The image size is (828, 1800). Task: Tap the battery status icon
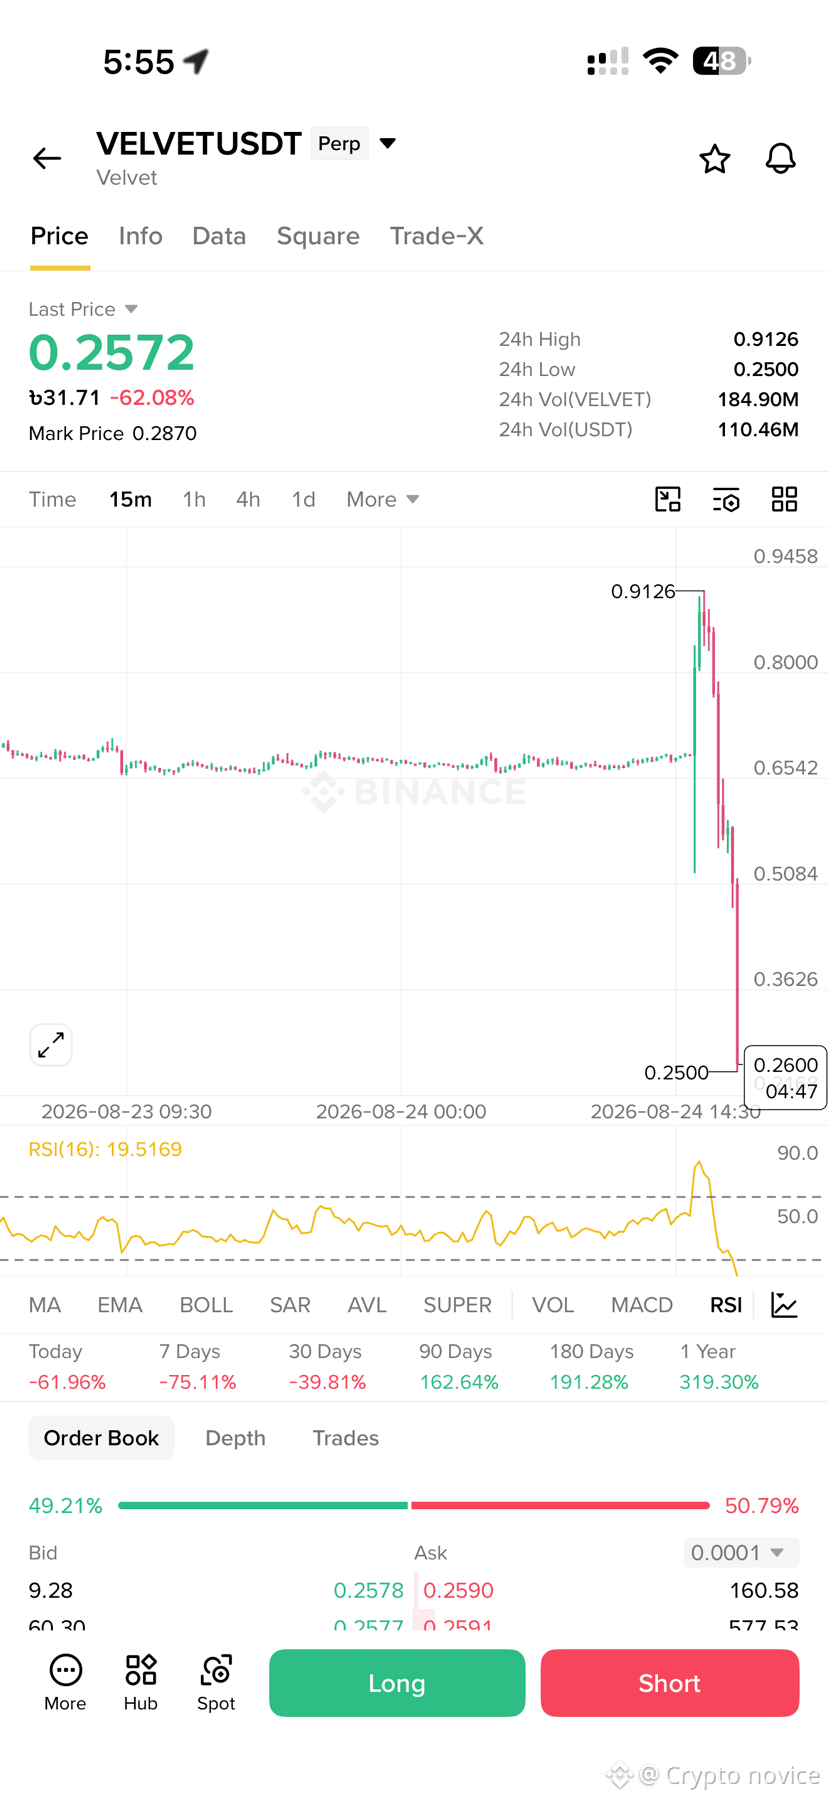721,61
